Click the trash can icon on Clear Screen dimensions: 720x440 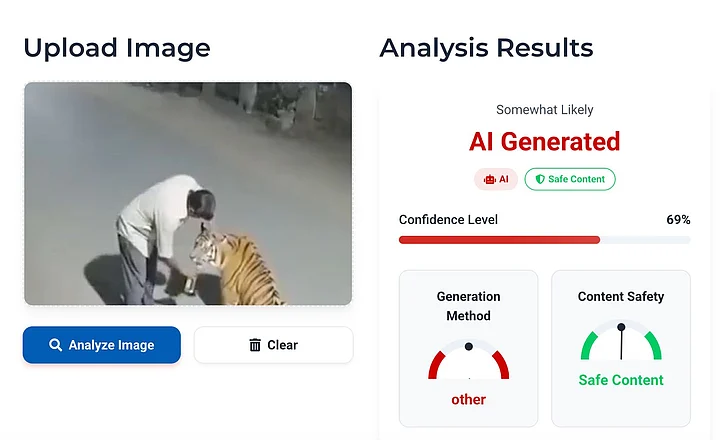click(255, 345)
